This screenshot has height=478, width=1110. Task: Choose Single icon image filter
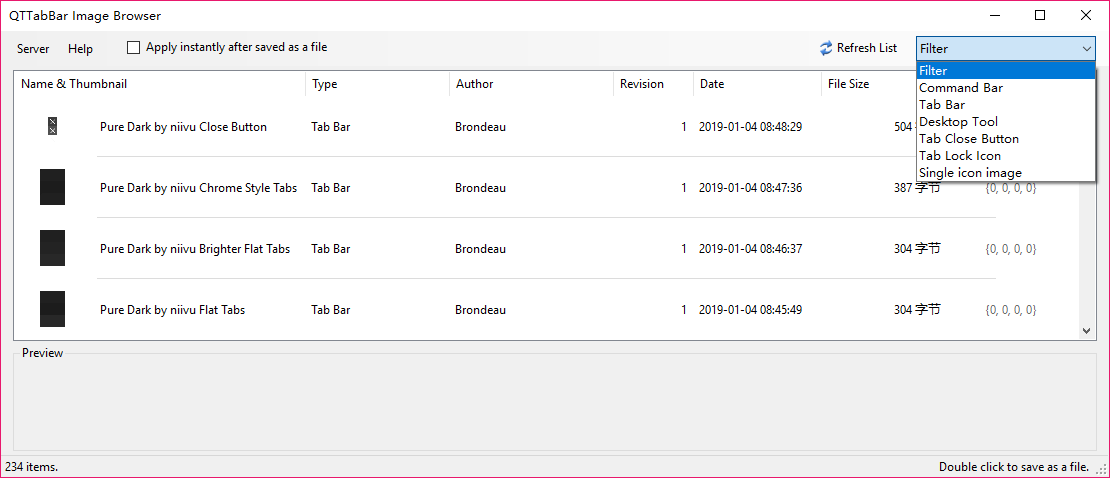[970, 173]
